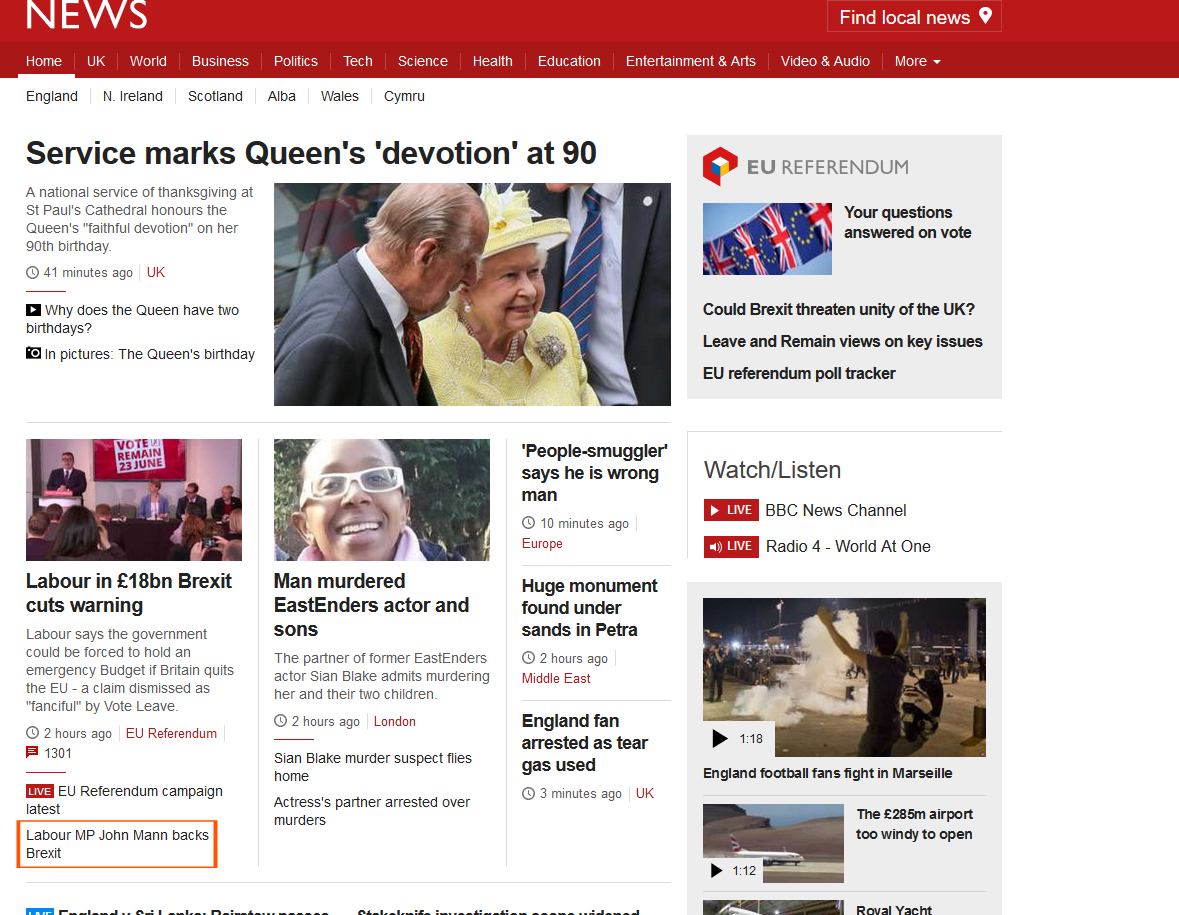The image size is (1179, 915).
Task: Open the Science section
Action: tap(423, 61)
